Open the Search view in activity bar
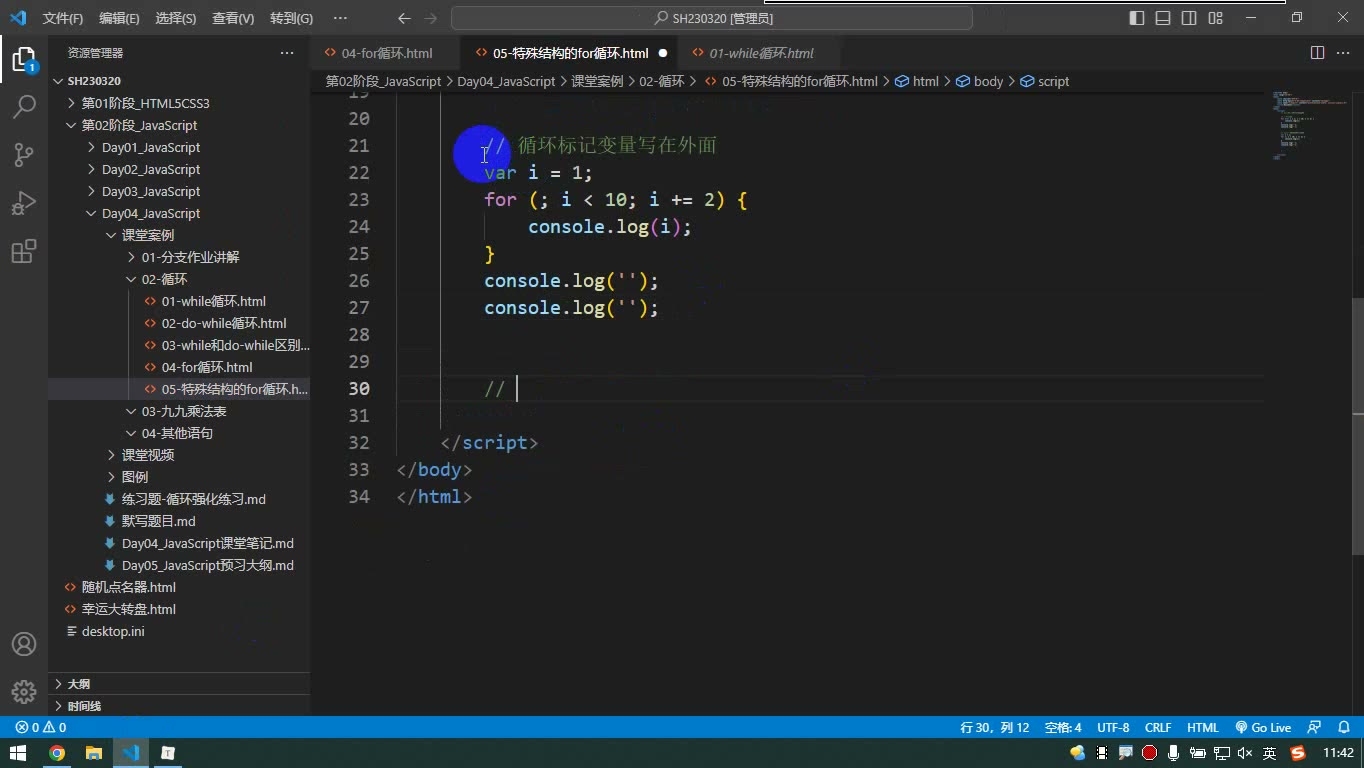 [x=24, y=106]
